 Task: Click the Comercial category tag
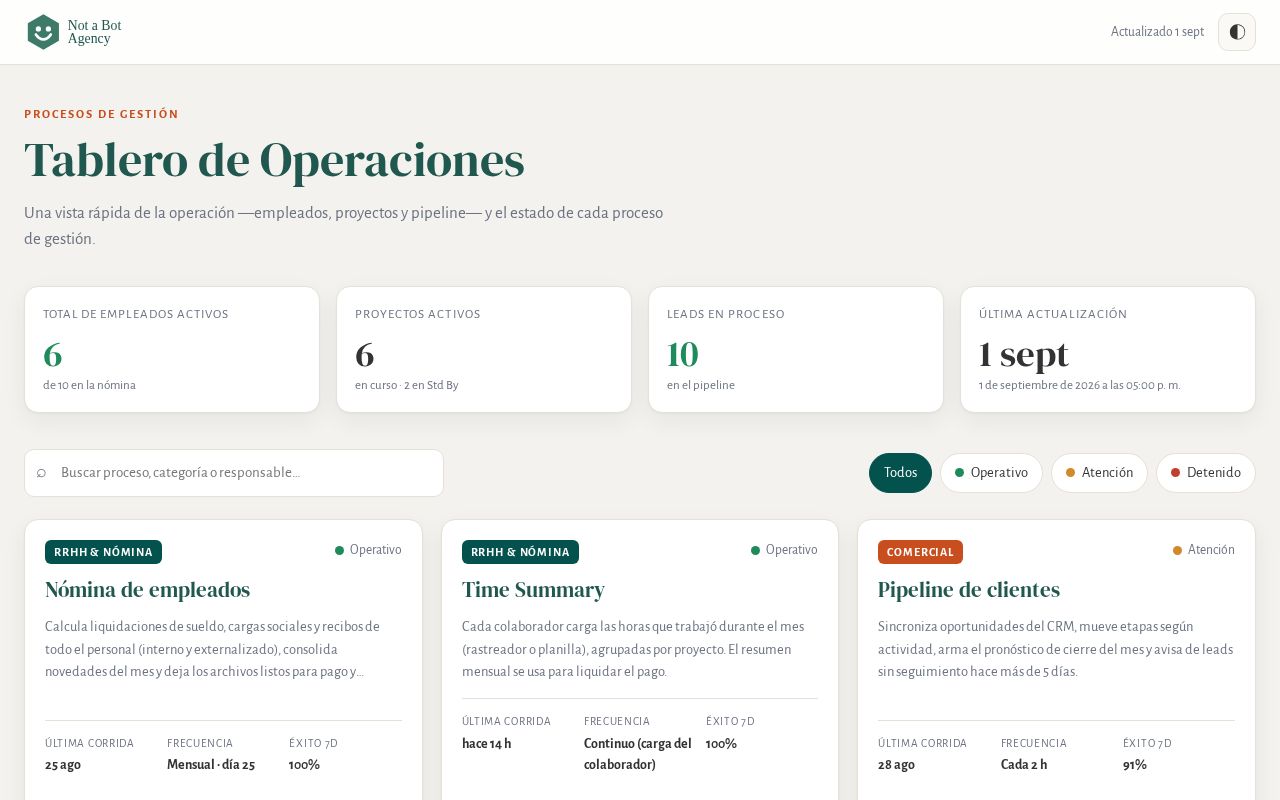click(920, 552)
